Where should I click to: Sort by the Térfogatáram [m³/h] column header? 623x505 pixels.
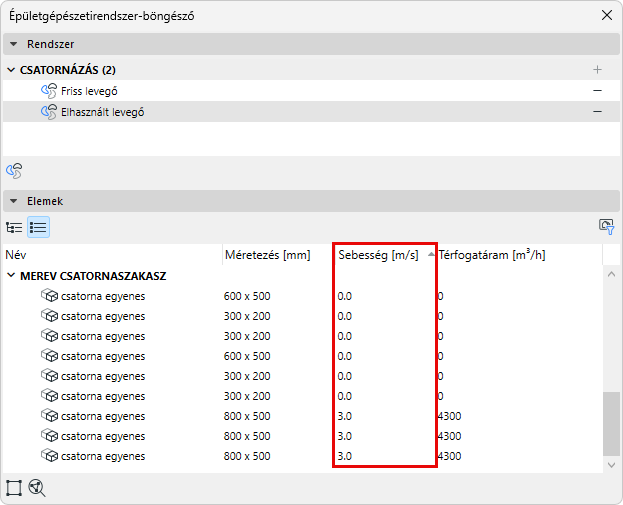519,255
